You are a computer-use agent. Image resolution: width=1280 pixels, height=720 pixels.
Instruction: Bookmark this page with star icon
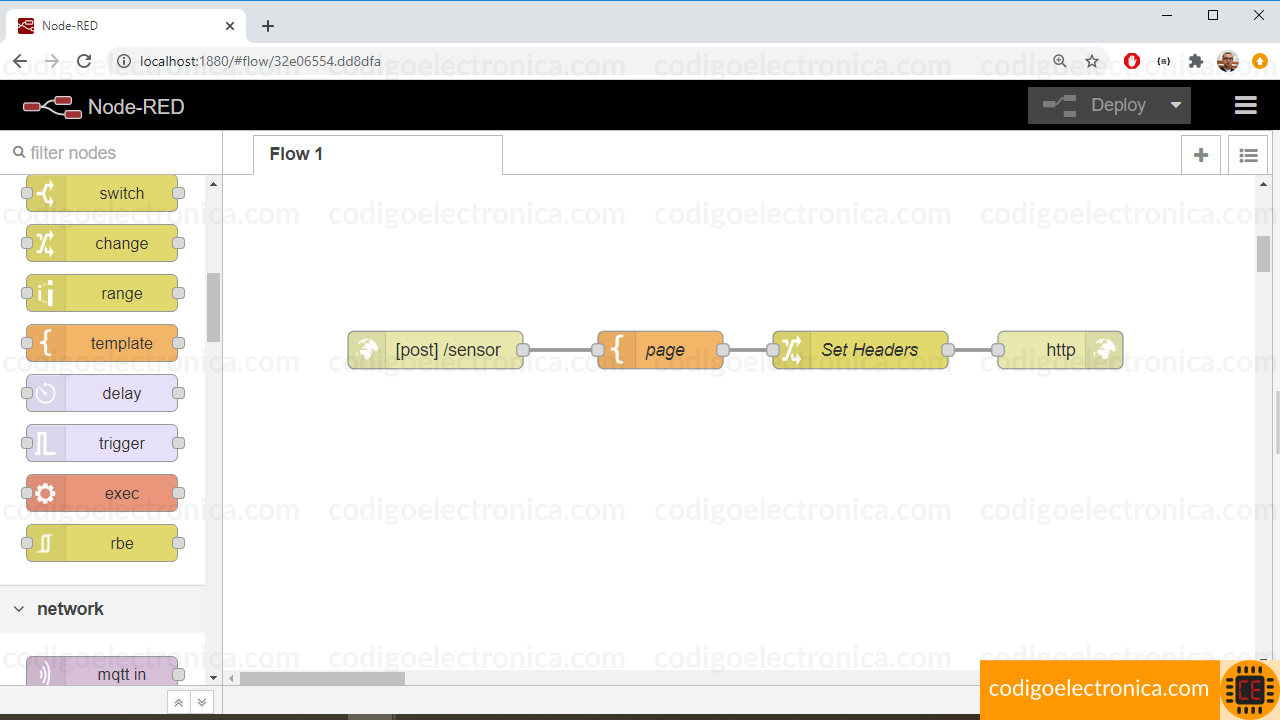click(x=1092, y=61)
